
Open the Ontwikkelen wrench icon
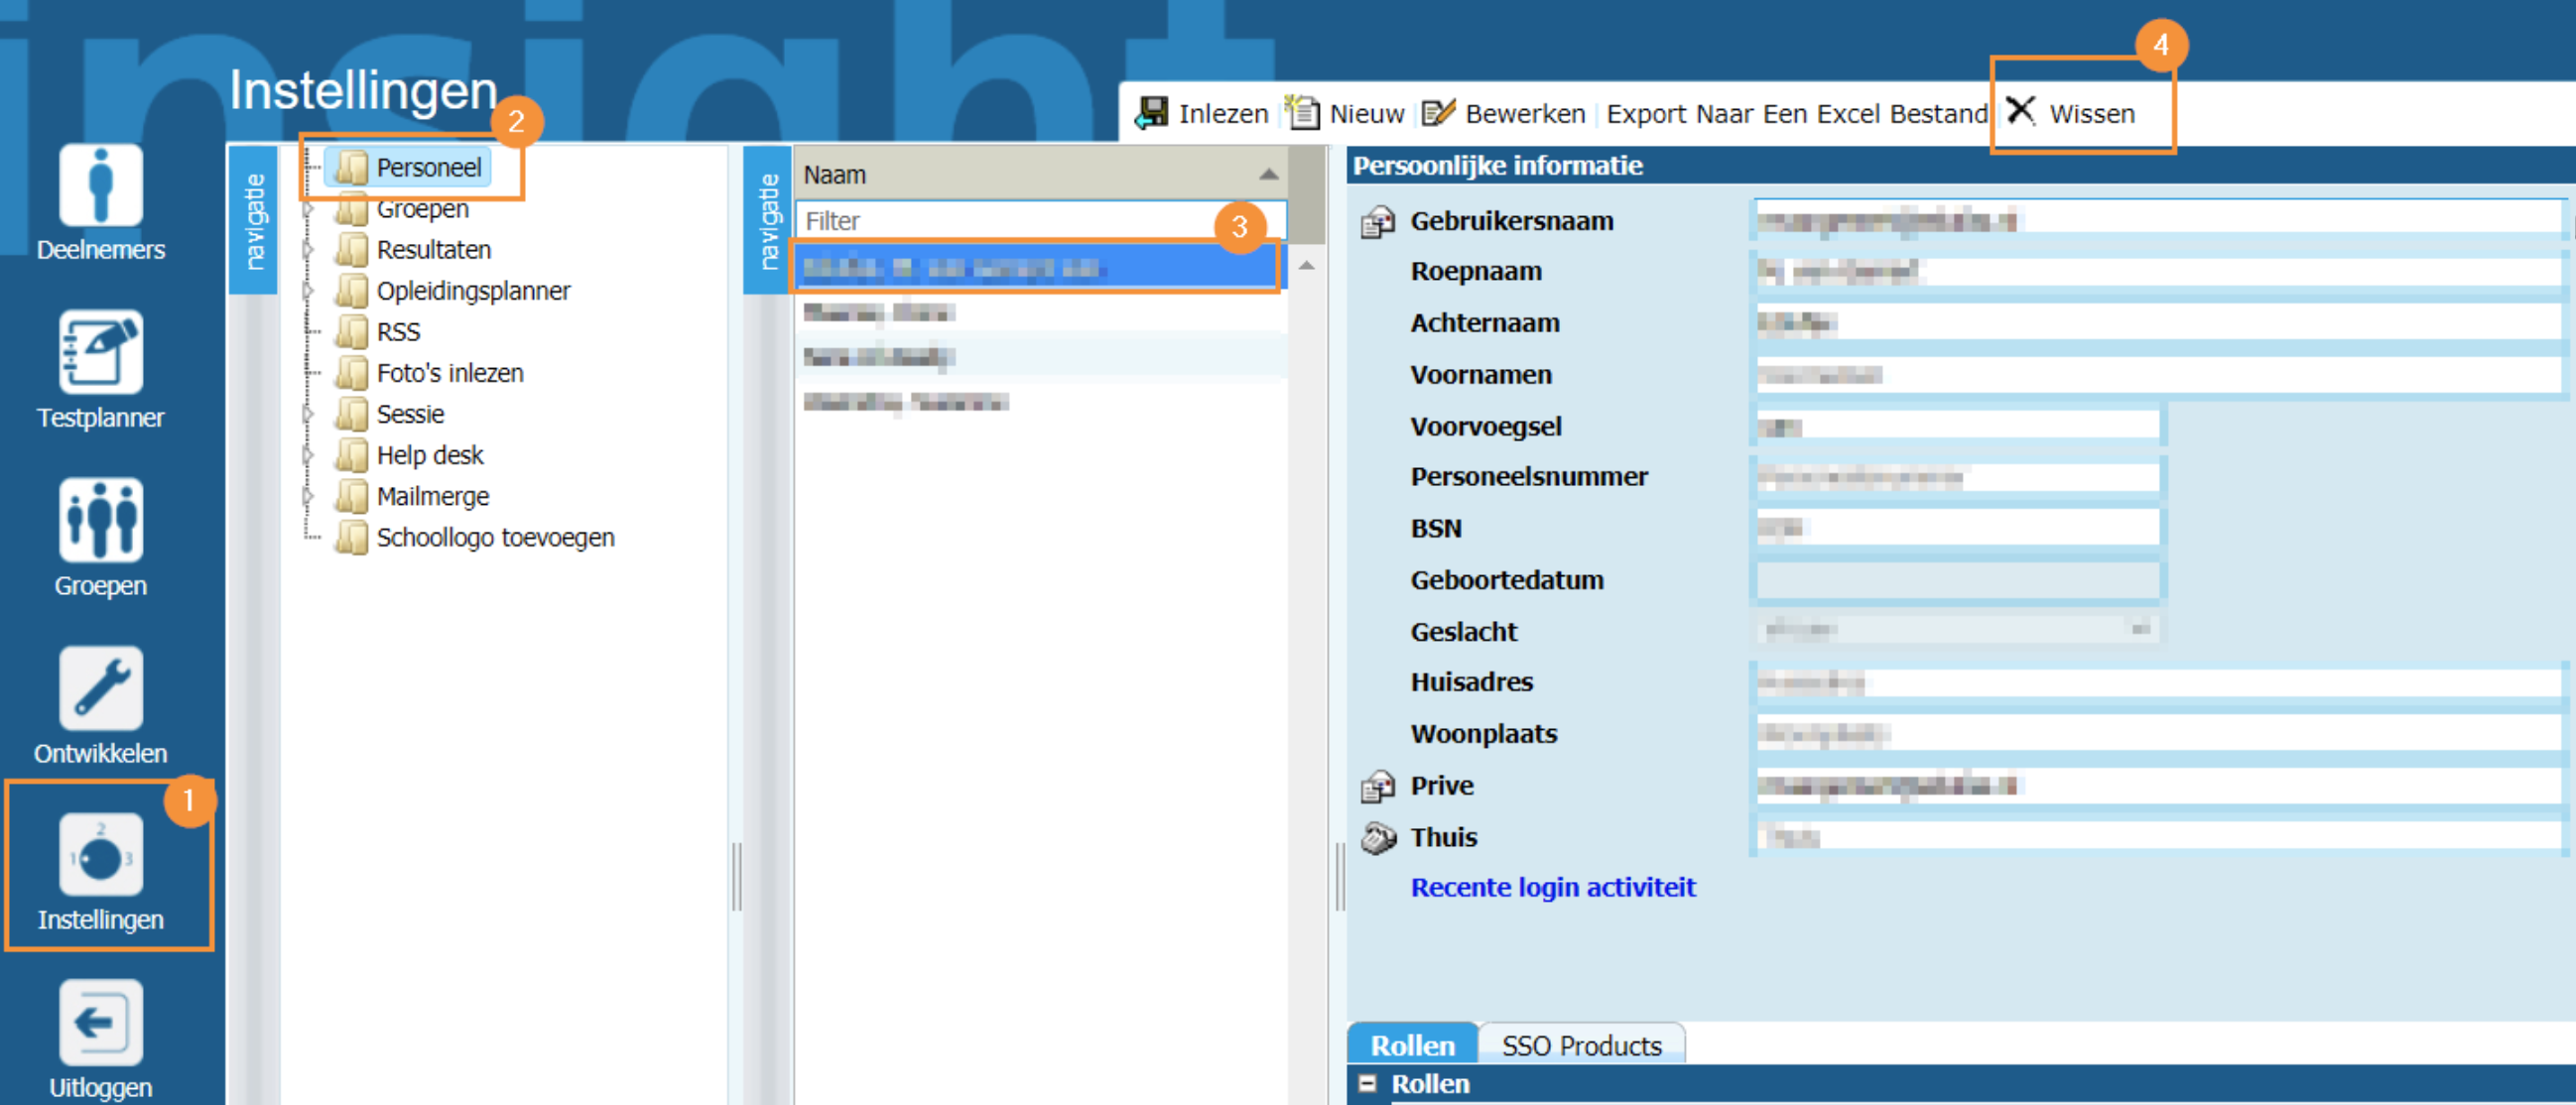pos(100,688)
